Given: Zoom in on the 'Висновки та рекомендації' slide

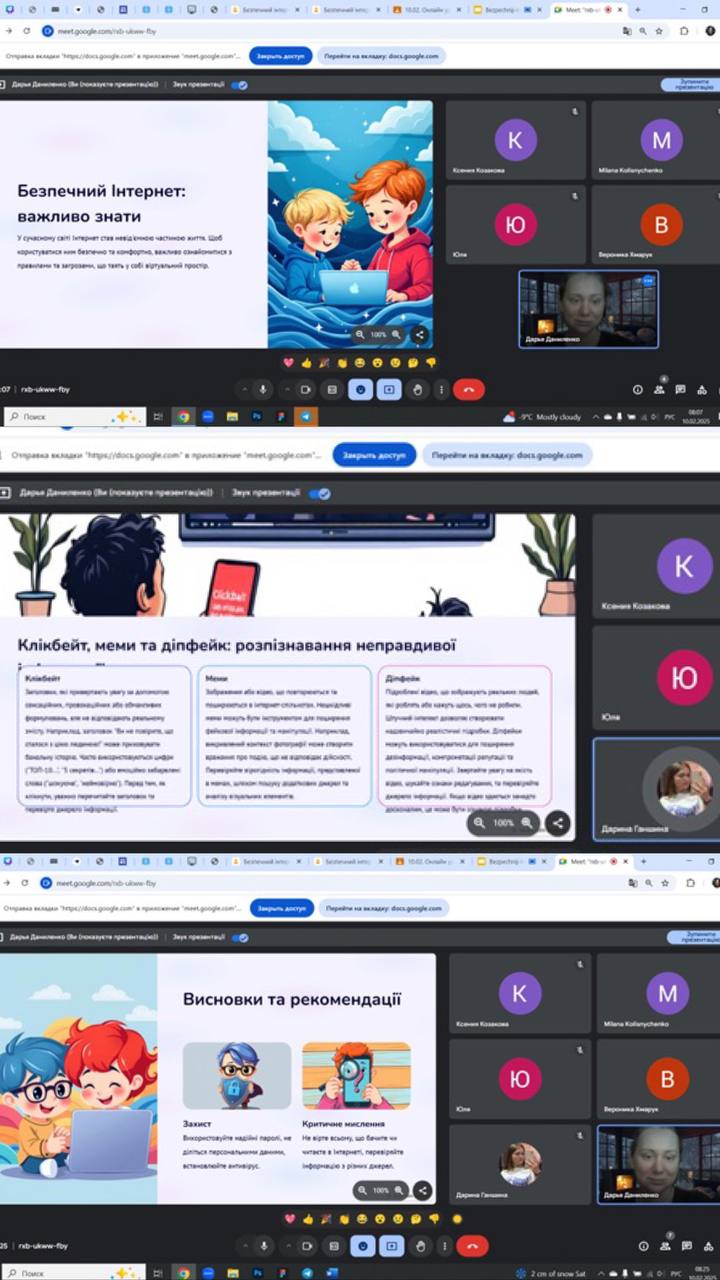Looking at the screenshot, I should (x=399, y=1190).
